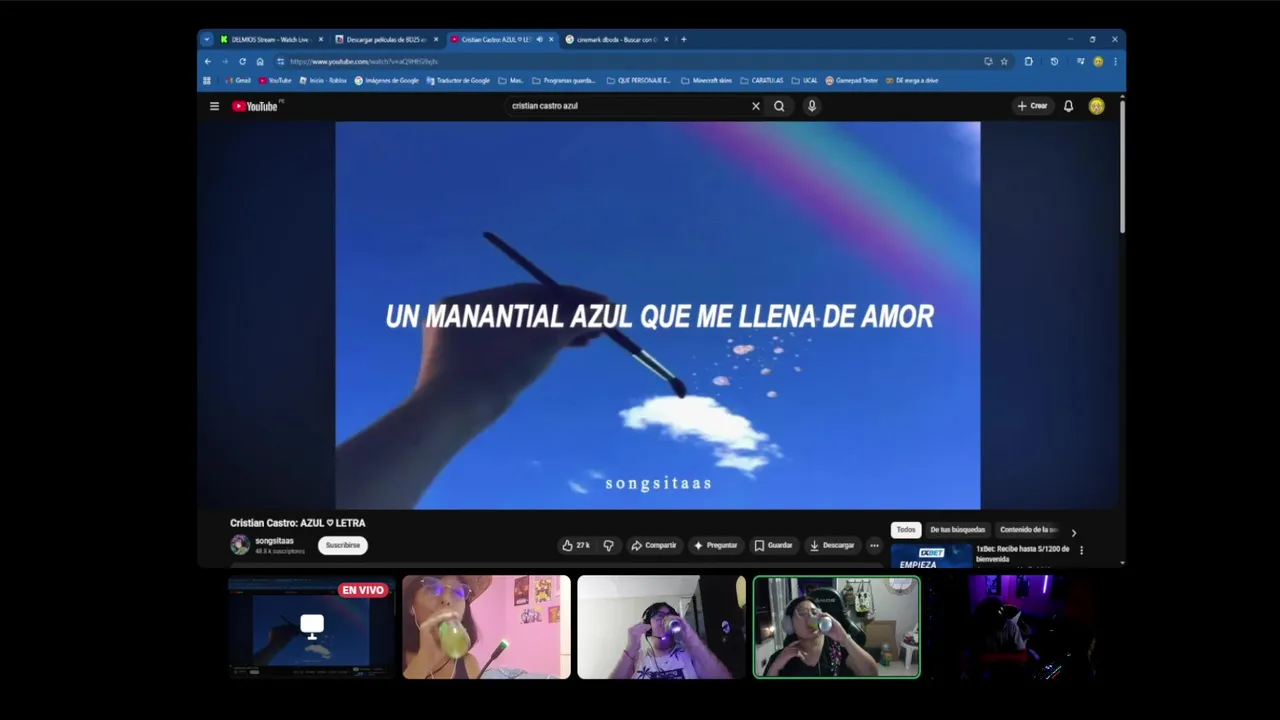Open the Mas bookmark folder
Image resolution: width=1280 pixels, height=720 pixels.
pyautogui.click(x=511, y=80)
